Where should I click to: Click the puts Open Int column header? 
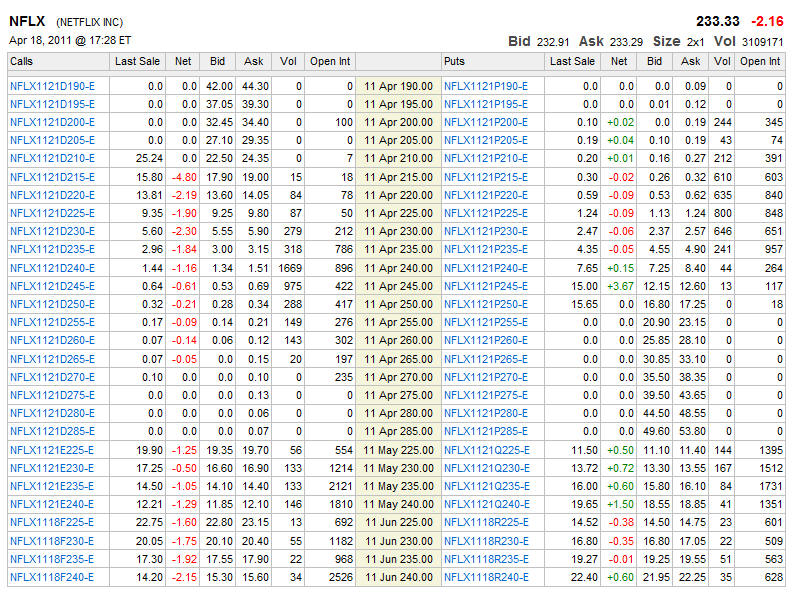coord(760,62)
